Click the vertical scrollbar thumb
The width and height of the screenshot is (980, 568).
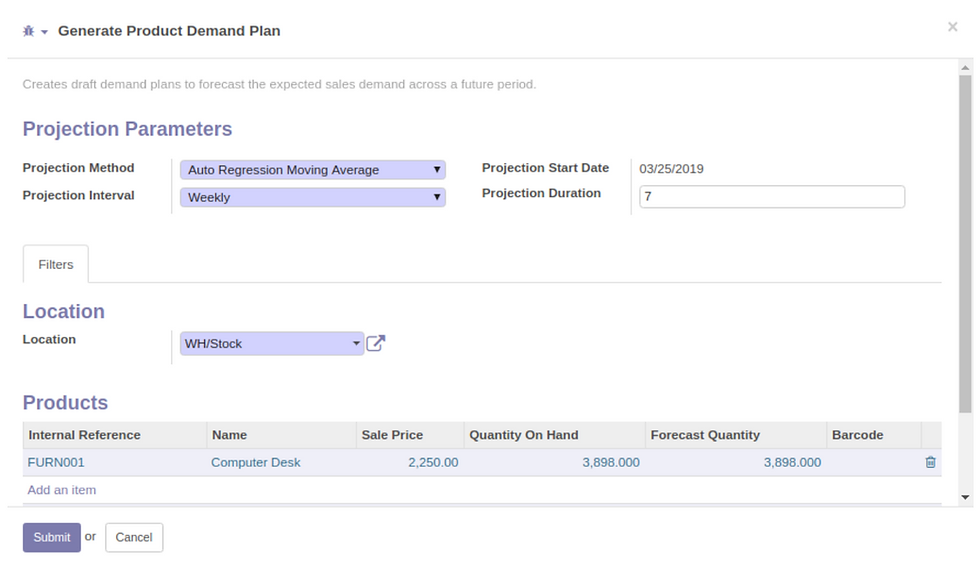point(966,244)
